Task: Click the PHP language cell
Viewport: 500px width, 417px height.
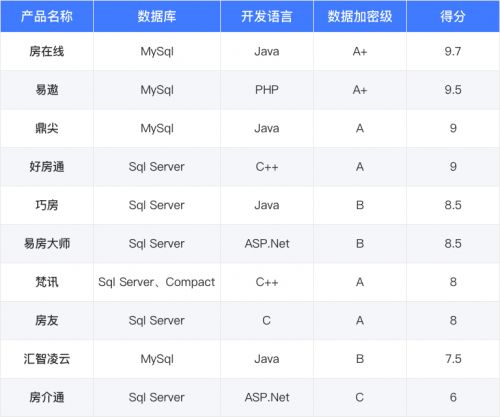Action: 267,90
